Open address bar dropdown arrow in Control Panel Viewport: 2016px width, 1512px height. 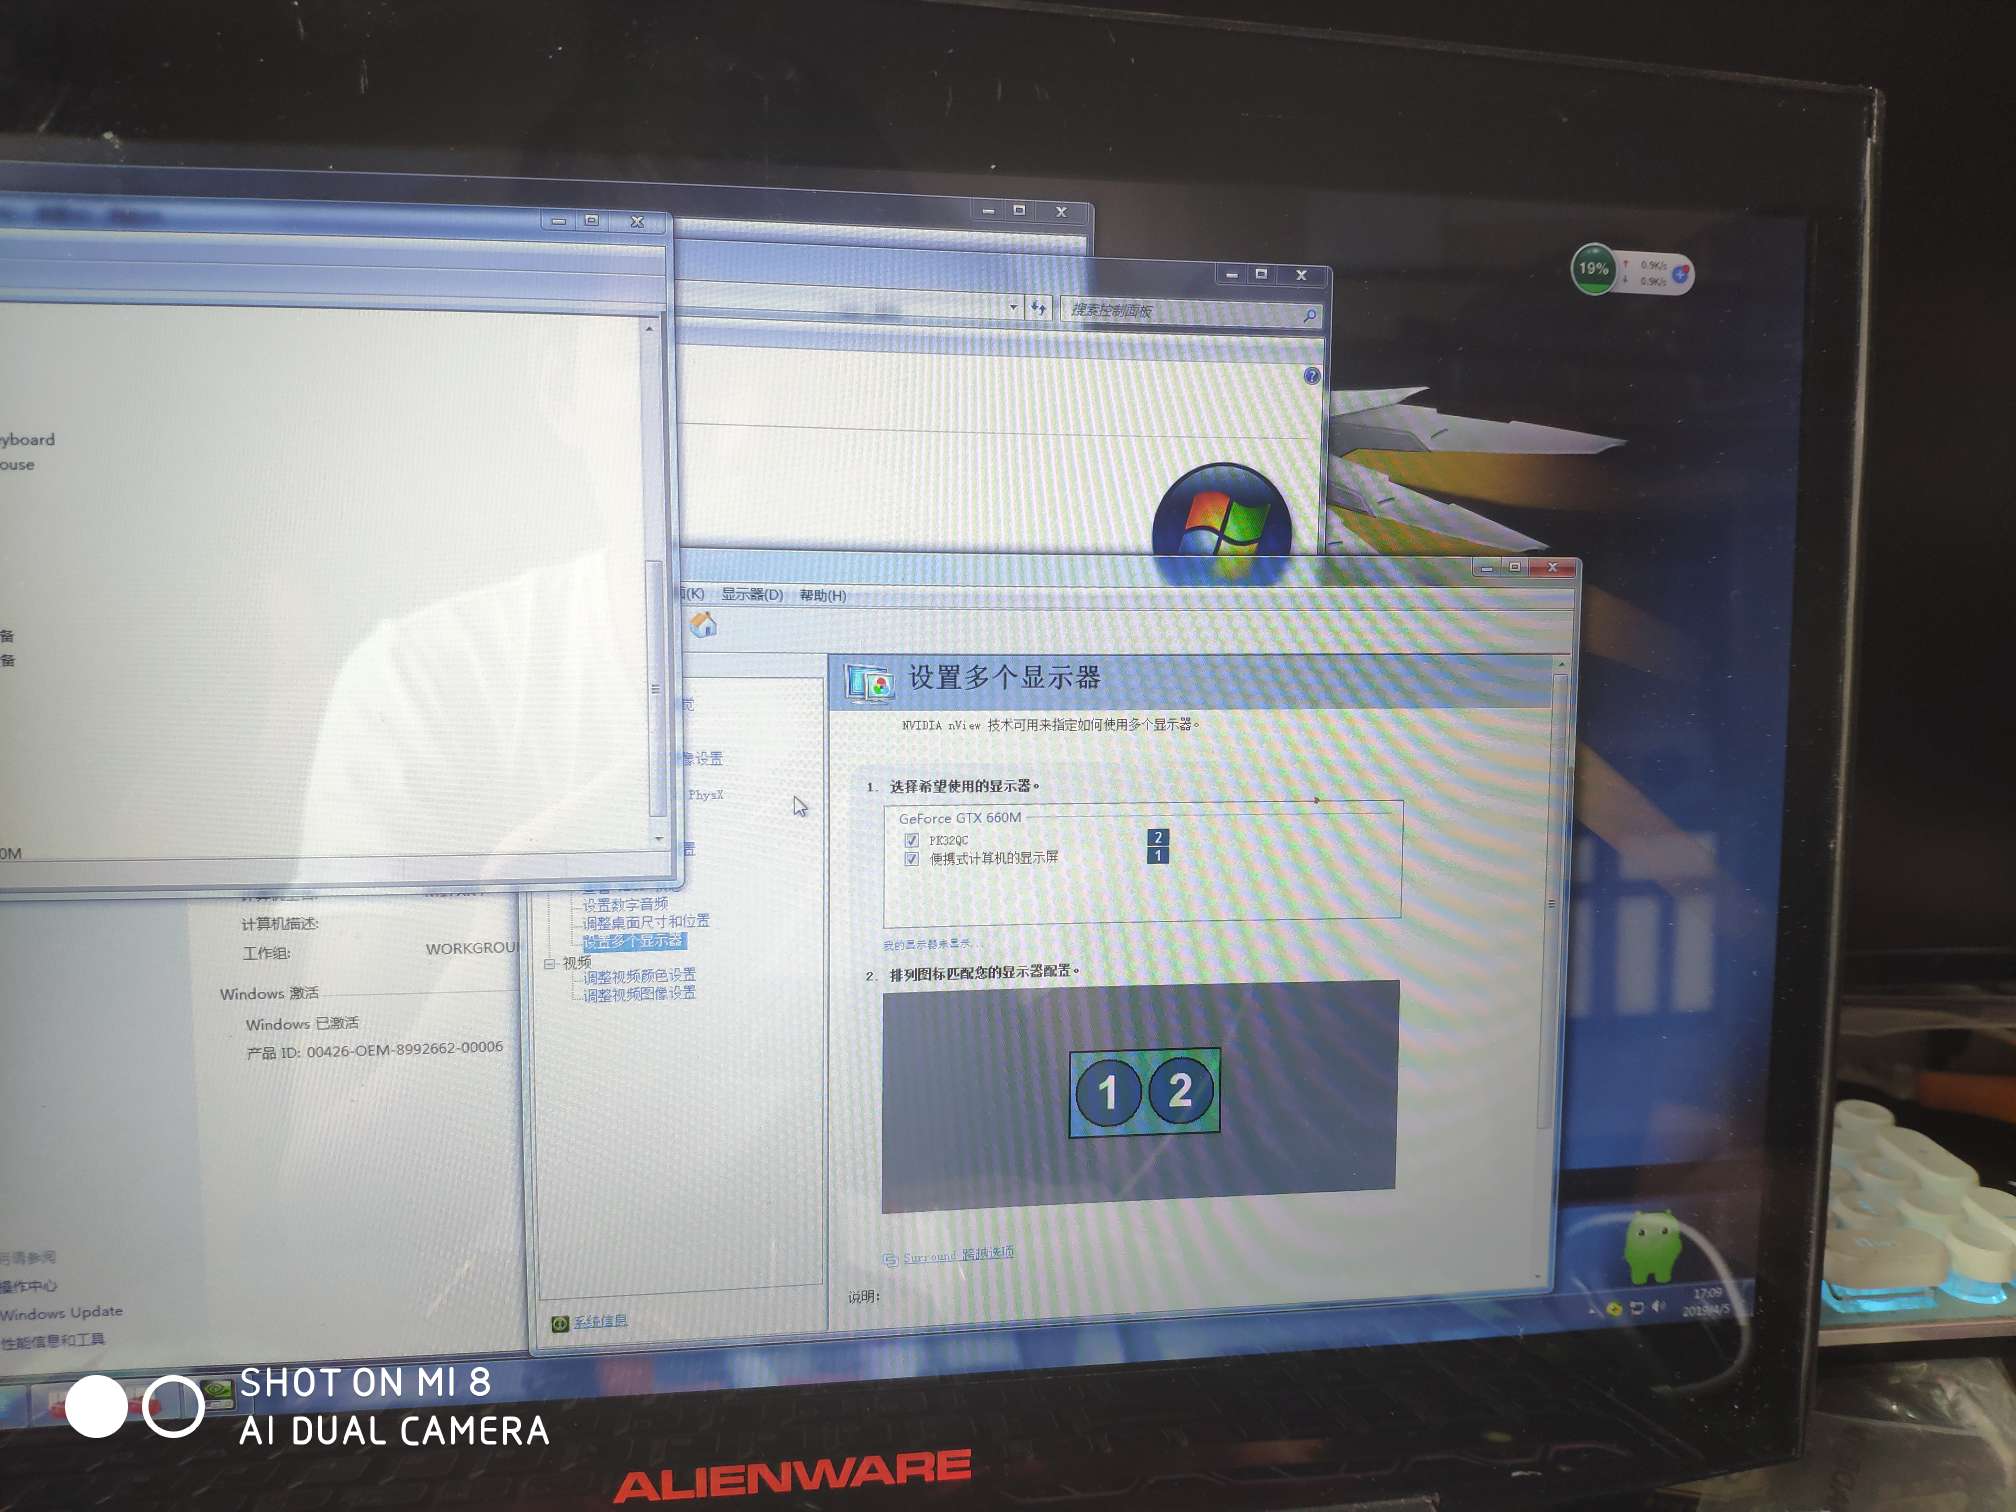click(1013, 307)
